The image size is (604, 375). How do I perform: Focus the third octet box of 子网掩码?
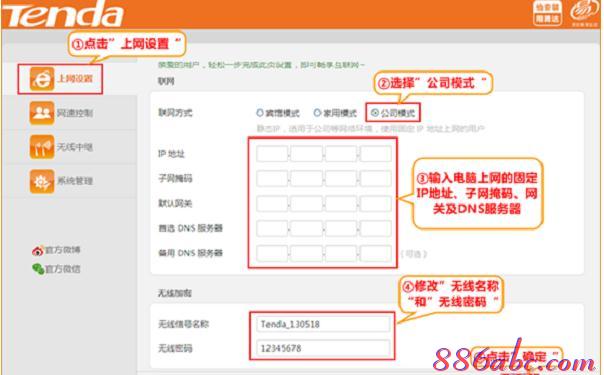point(341,178)
